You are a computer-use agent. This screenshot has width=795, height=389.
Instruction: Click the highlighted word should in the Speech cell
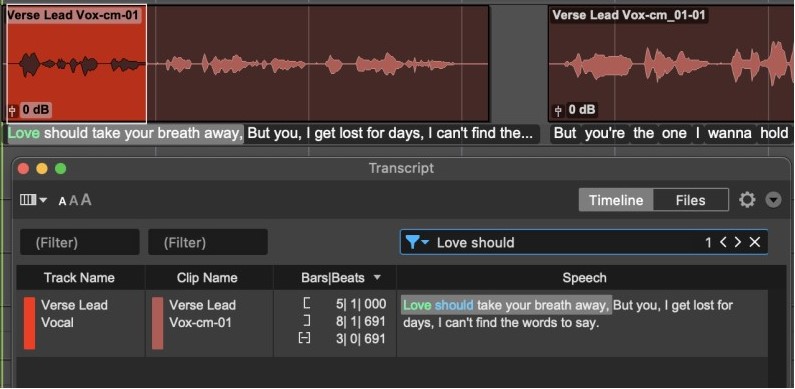(454, 305)
